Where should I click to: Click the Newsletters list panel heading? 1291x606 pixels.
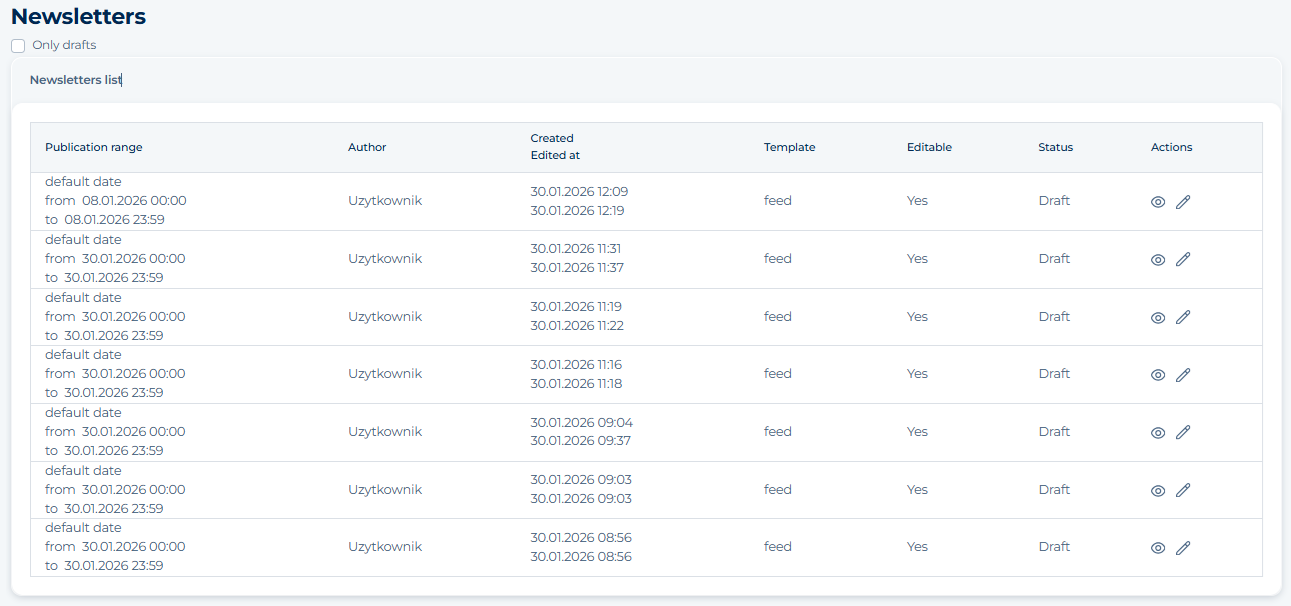click(75, 80)
